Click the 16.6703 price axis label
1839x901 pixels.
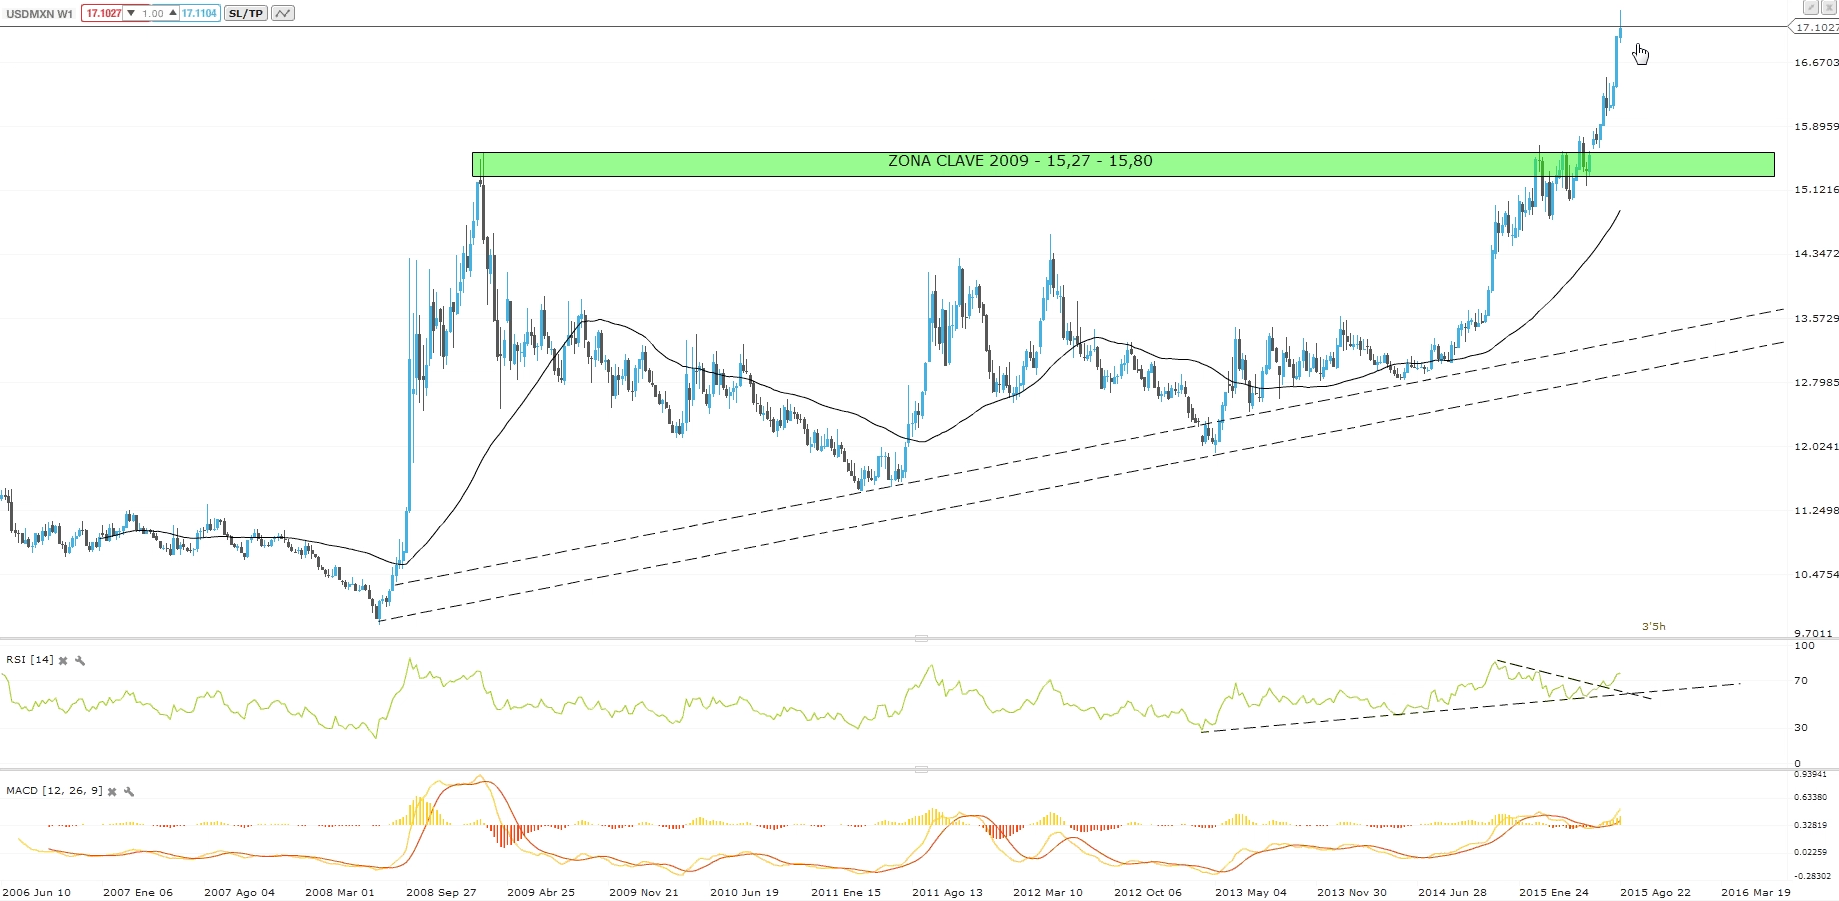[x=1816, y=63]
